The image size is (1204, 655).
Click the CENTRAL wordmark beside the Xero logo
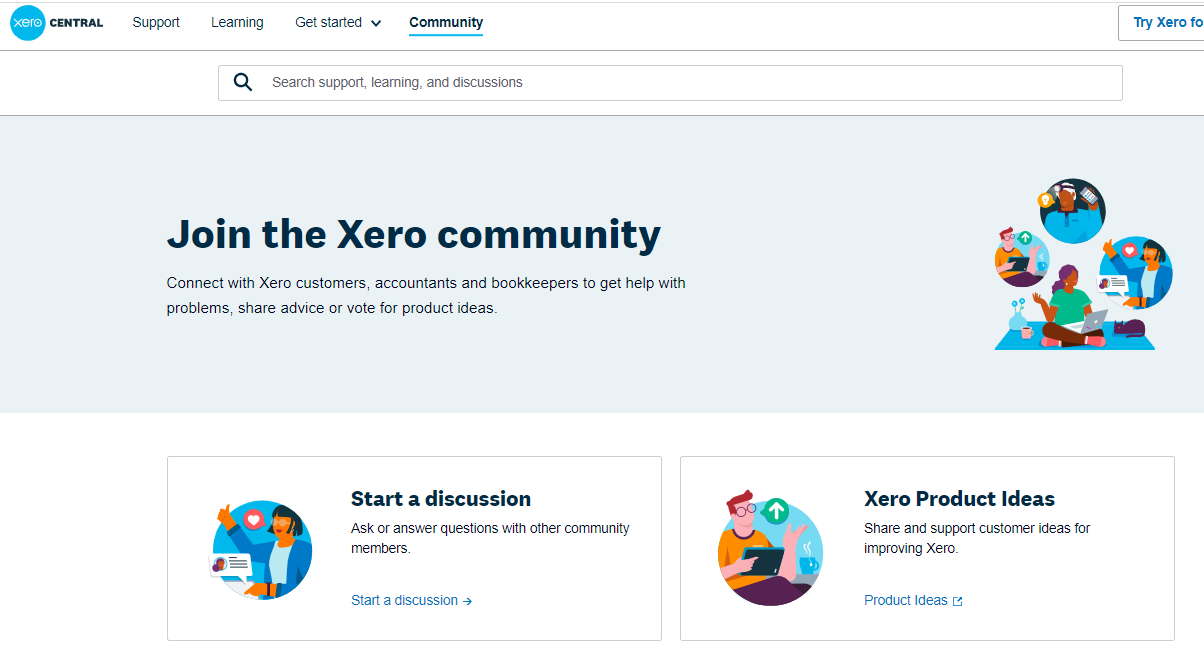(76, 23)
